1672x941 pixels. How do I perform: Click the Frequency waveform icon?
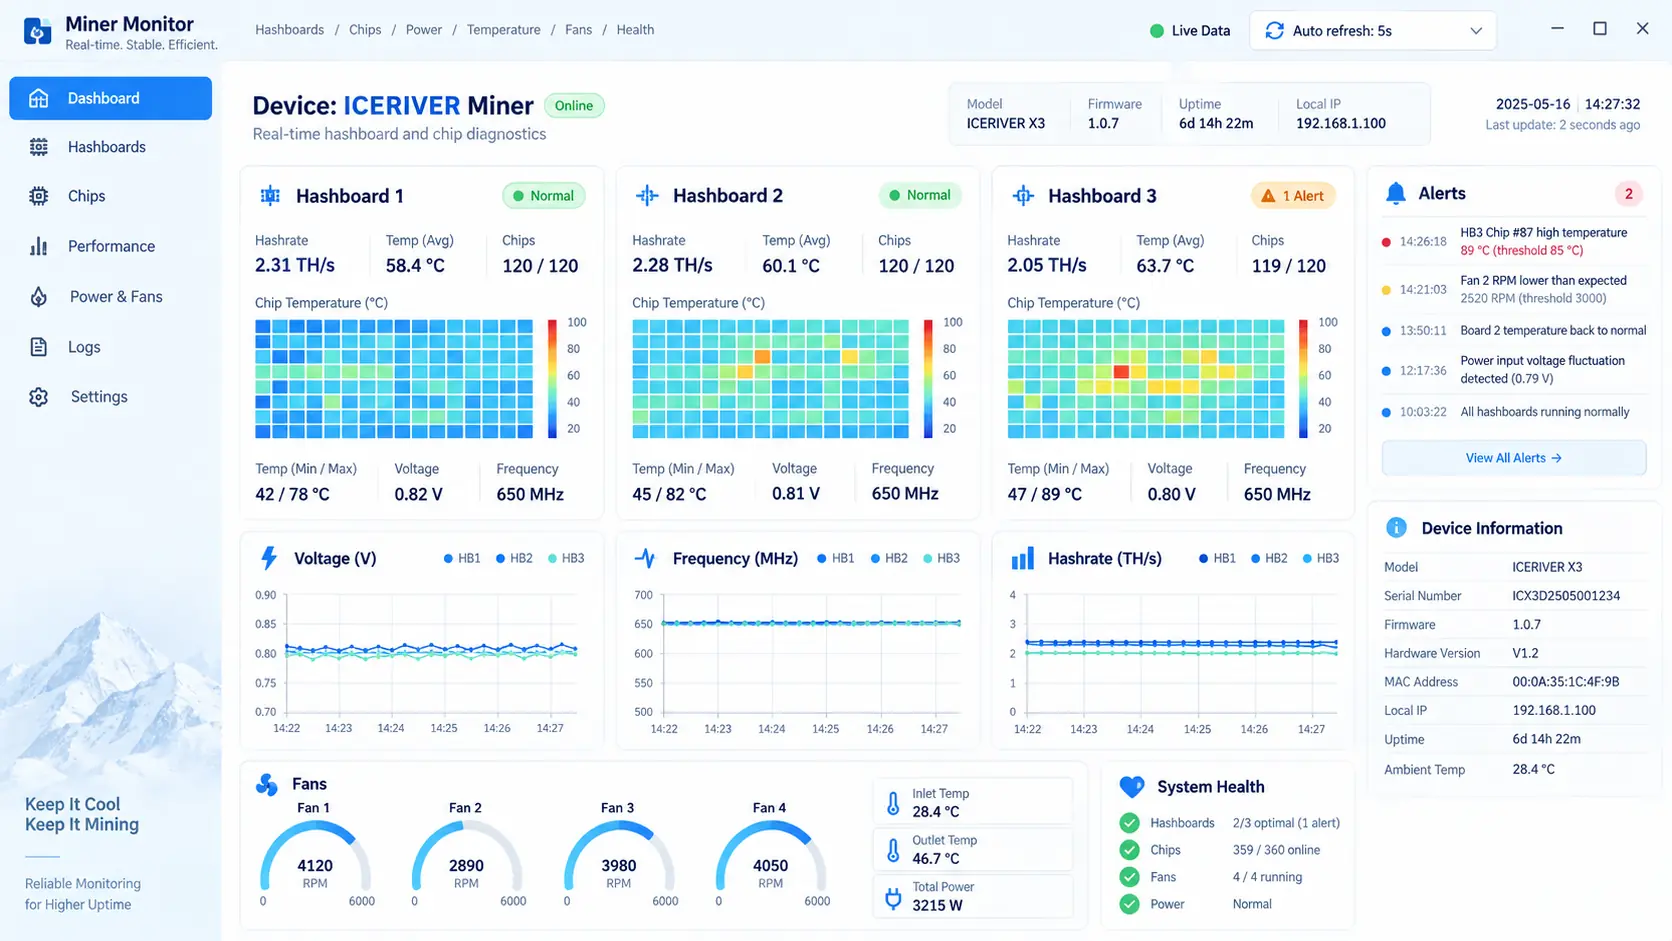tap(646, 558)
